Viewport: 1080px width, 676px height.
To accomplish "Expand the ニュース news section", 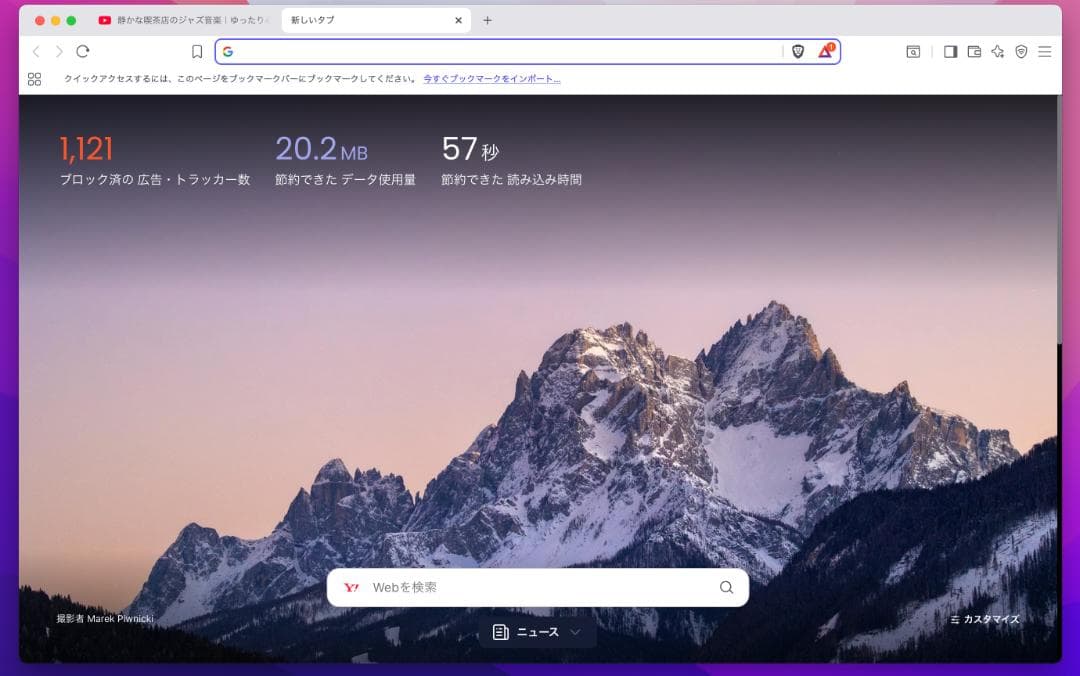I will [537, 632].
